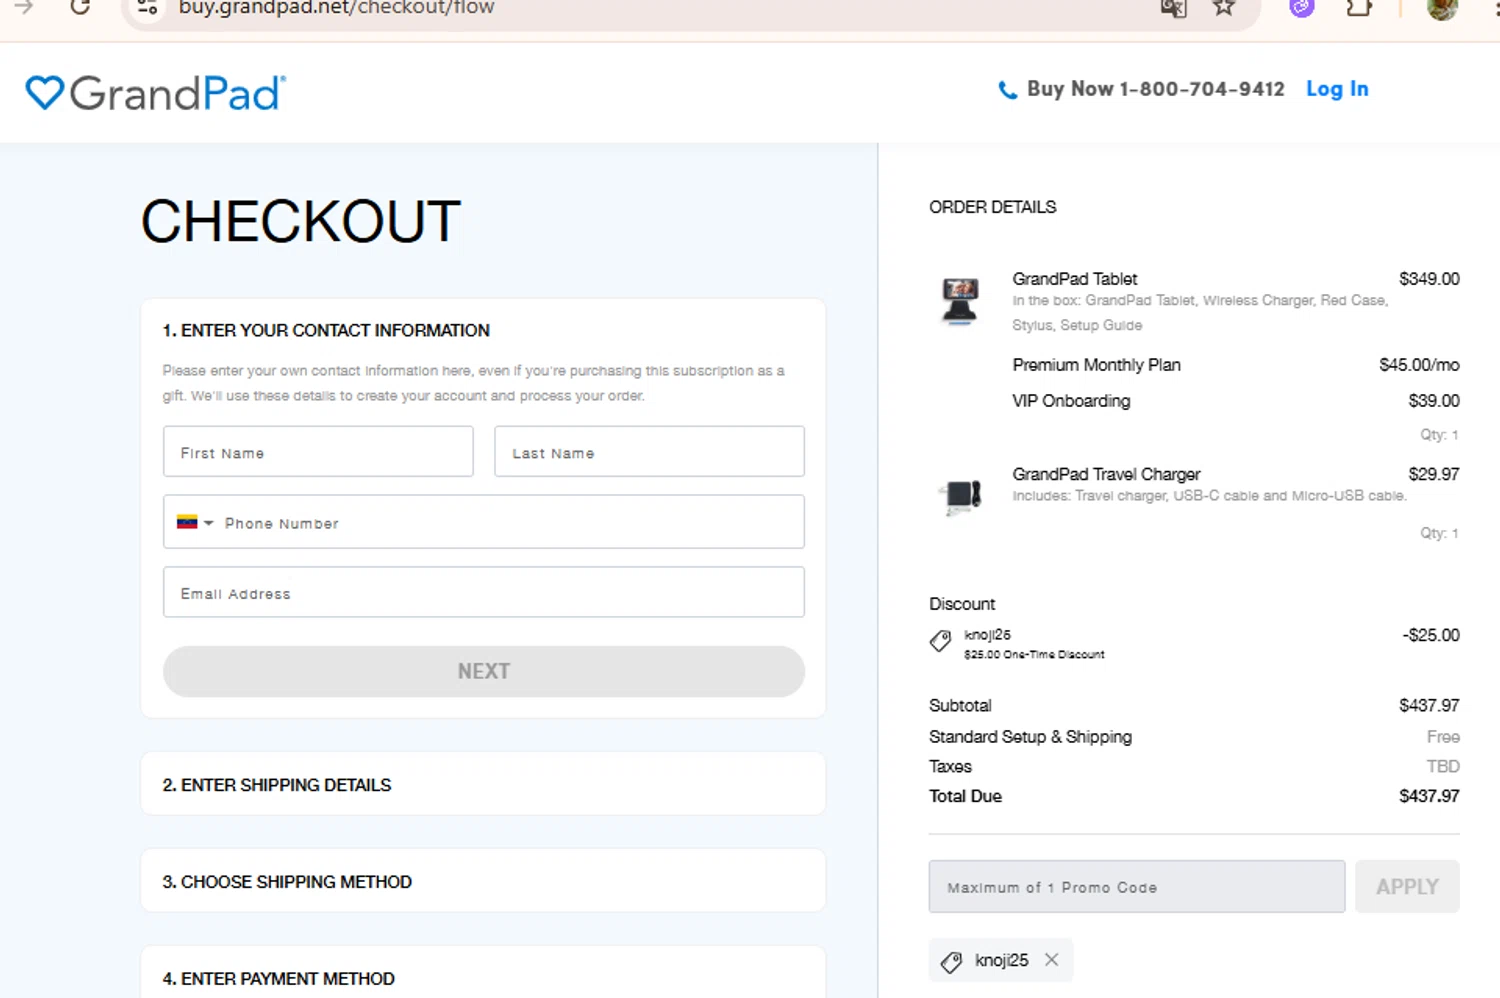Screen dimensions: 1500x998
Task: Click the browser address bar URL
Action: pos(336,8)
